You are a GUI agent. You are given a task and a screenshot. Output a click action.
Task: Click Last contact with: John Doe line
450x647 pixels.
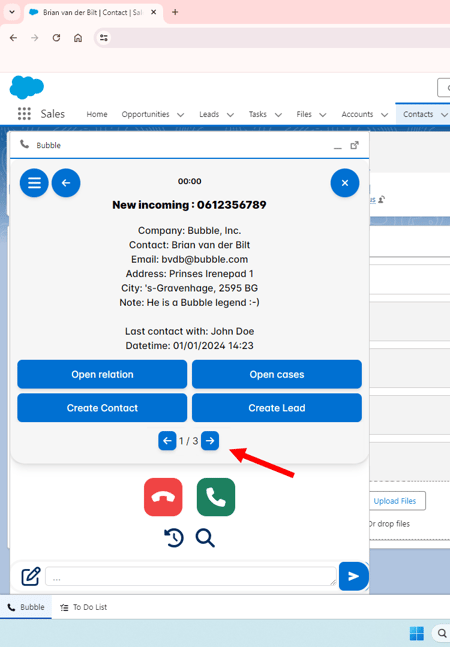point(189,331)
